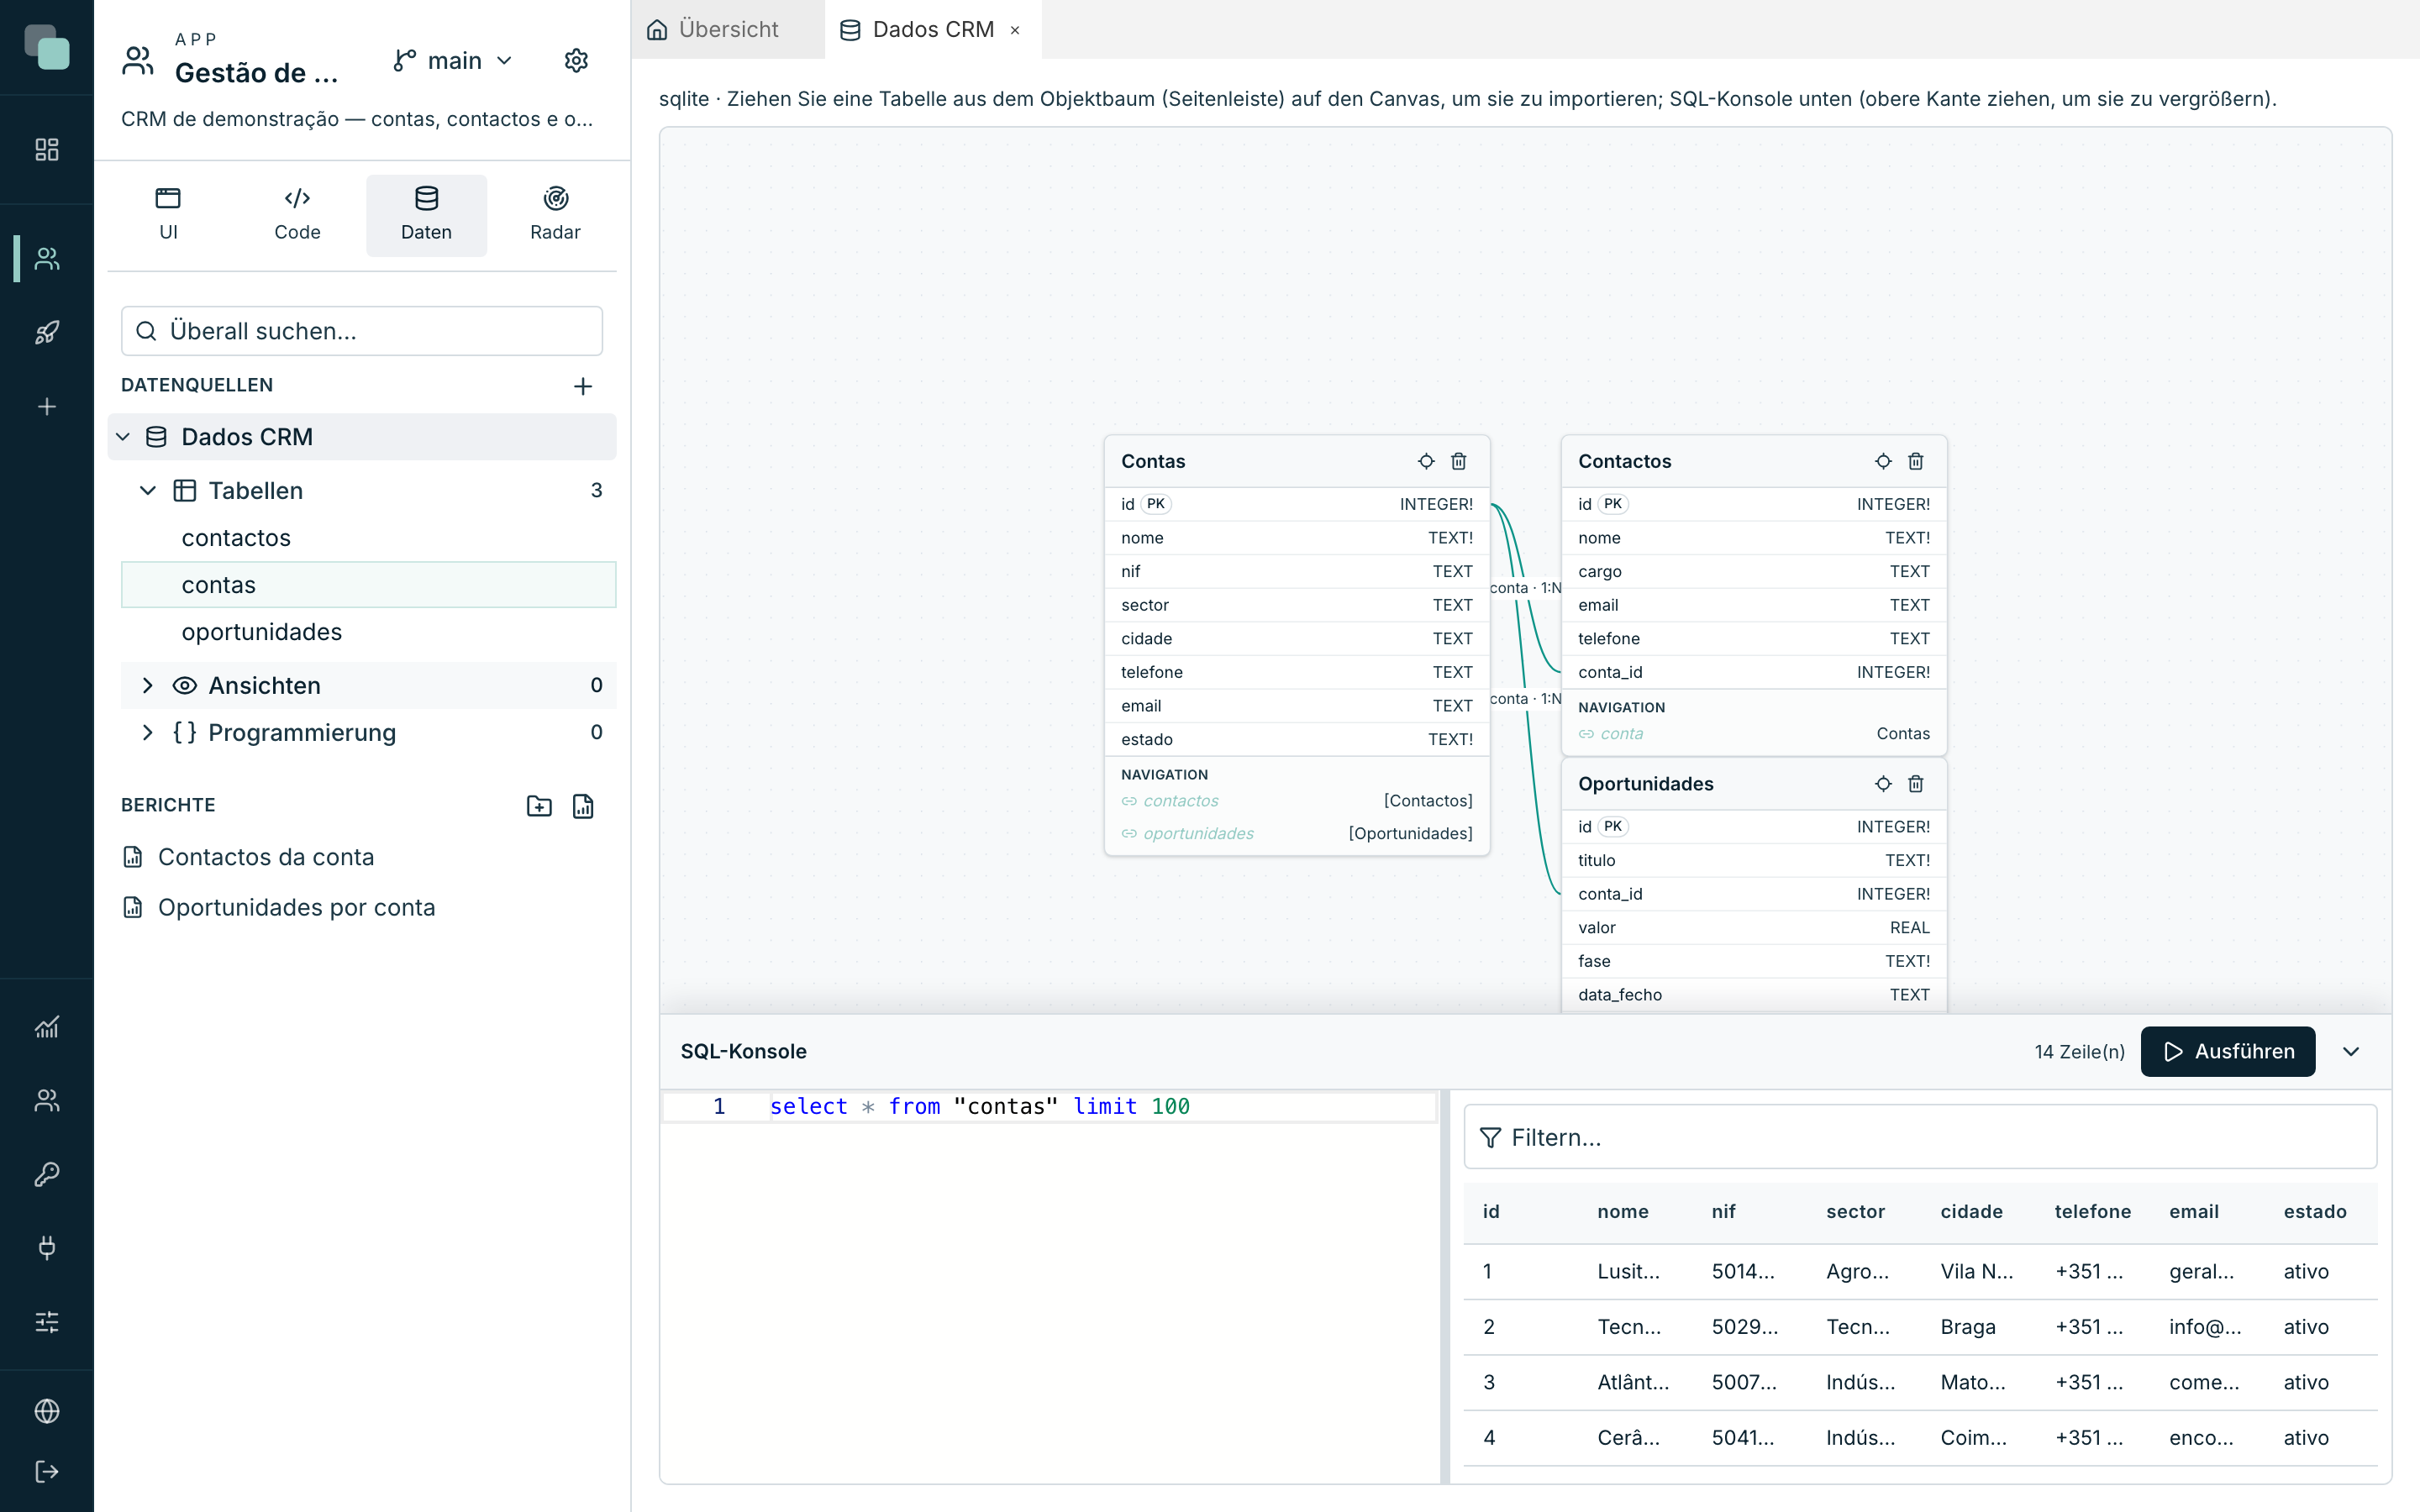
Task: Switch to the Code tab
Action: 297,215
